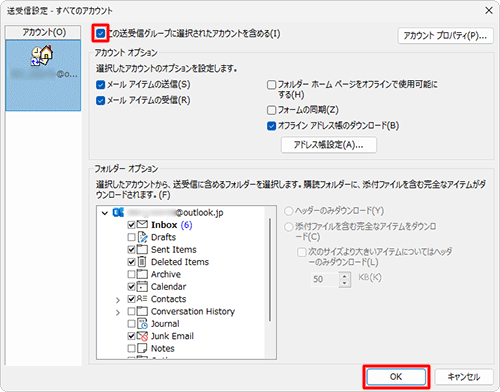The width and height of the screenshot is (500, 392).
Task: Click the Journal folder icon
Action: tap(142, 324)
